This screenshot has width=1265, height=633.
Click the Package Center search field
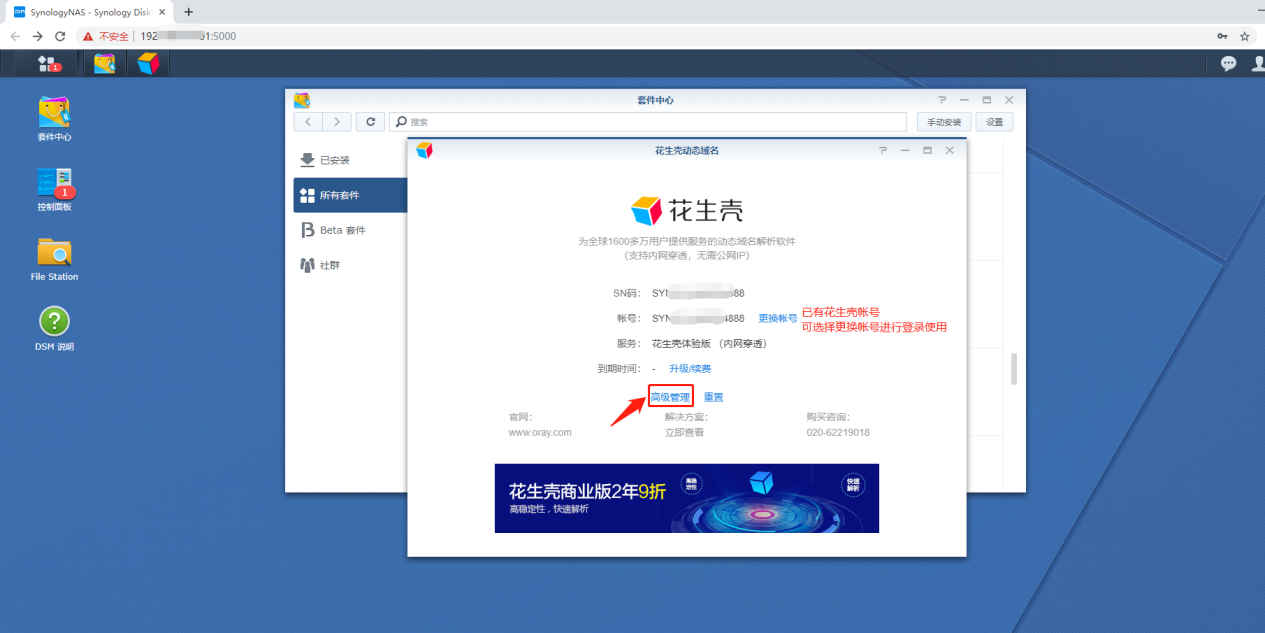tap(649, 121)
